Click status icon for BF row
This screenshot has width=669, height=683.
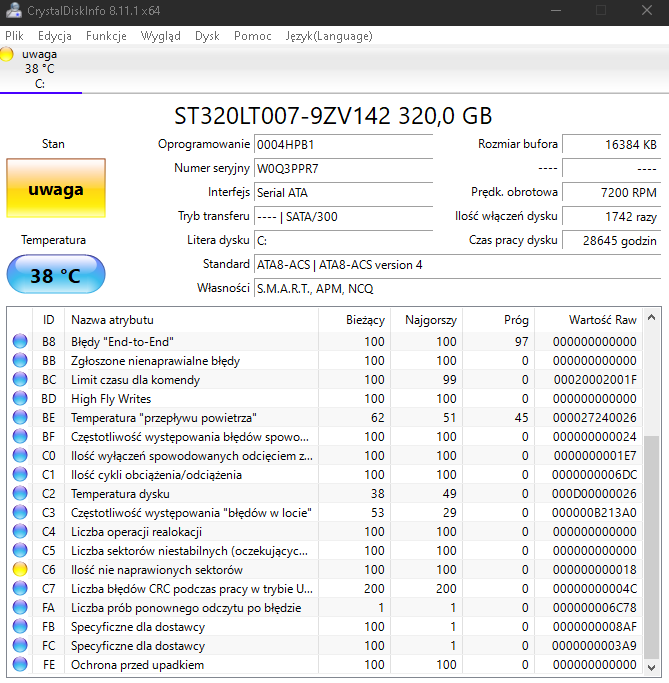pos(20,436)
